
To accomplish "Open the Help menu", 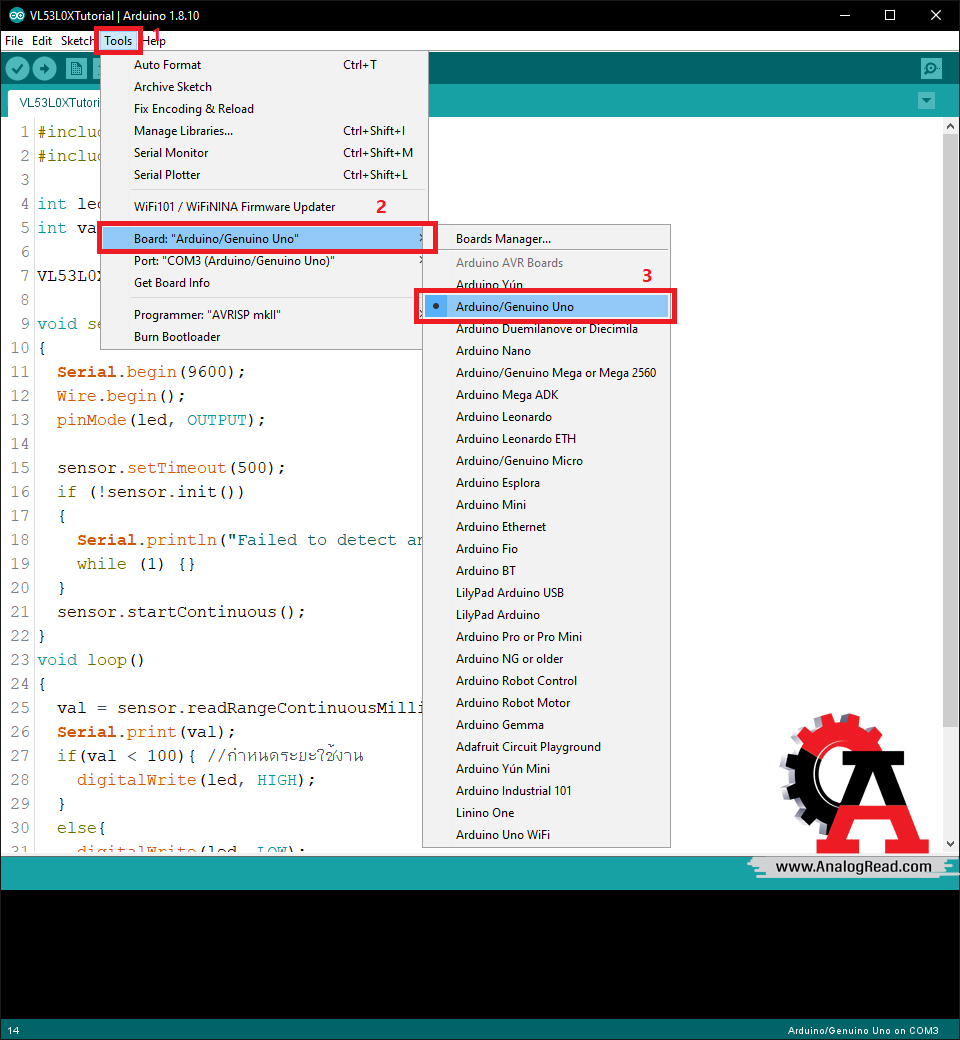I will point(154,40).
